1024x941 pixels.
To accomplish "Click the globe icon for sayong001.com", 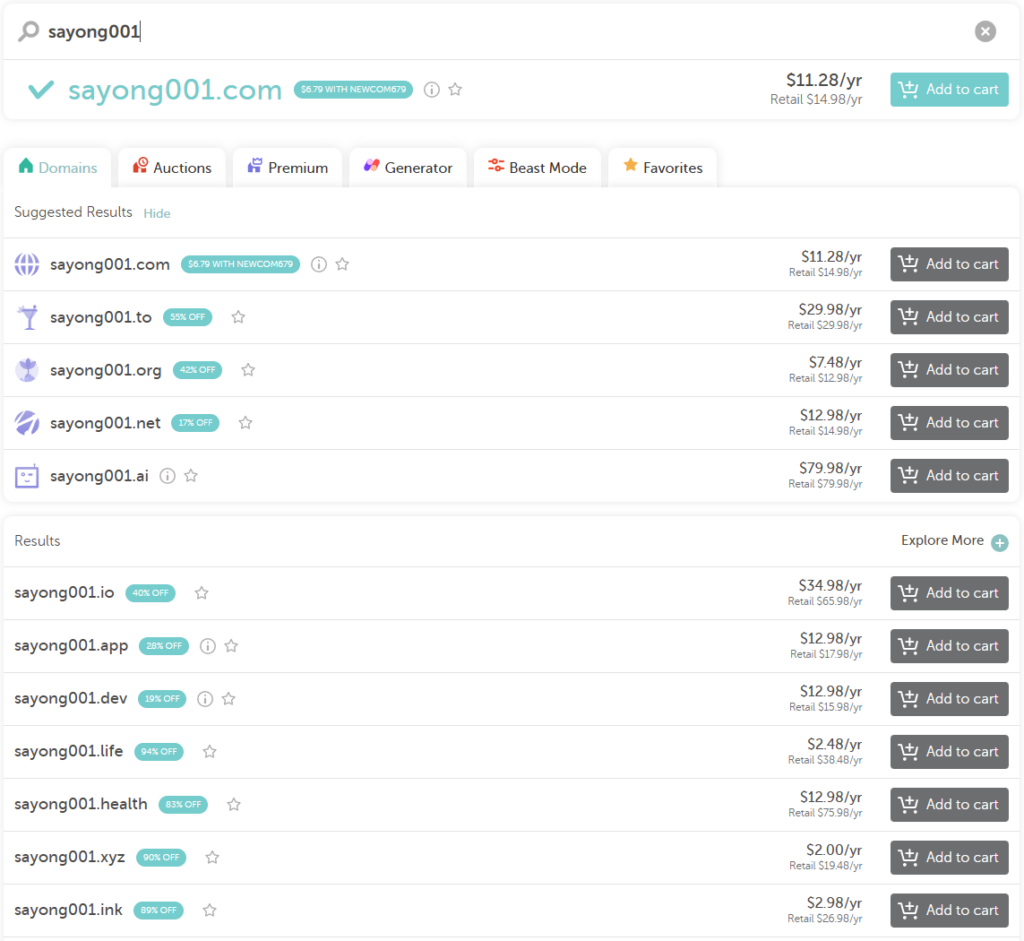I will coord(27,265).
